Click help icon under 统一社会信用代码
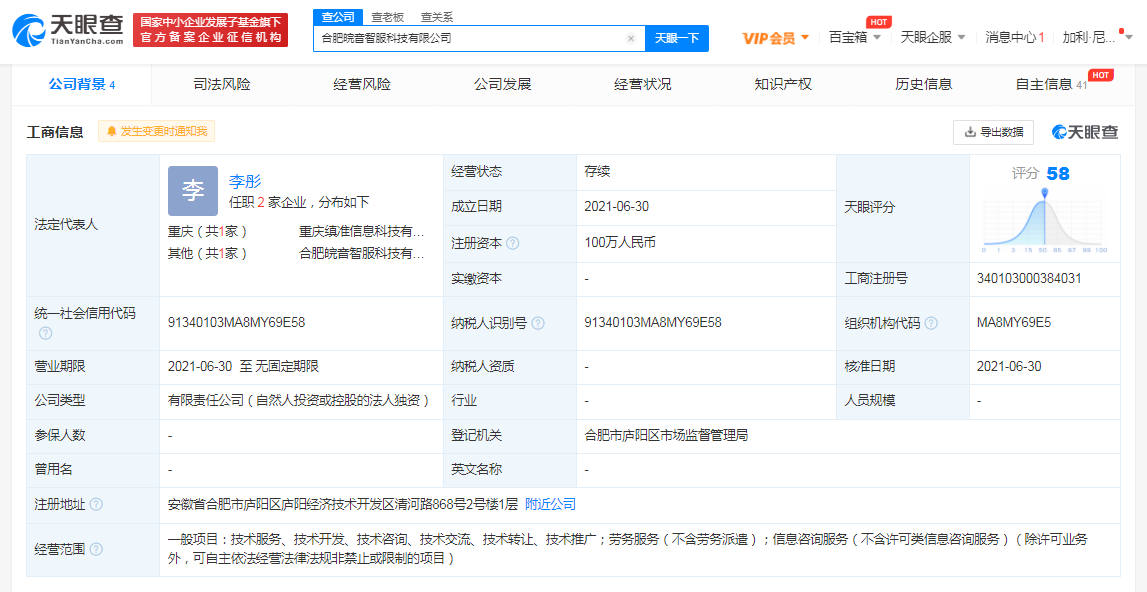This screenshot has height=592, width=1147. (45, 333)
